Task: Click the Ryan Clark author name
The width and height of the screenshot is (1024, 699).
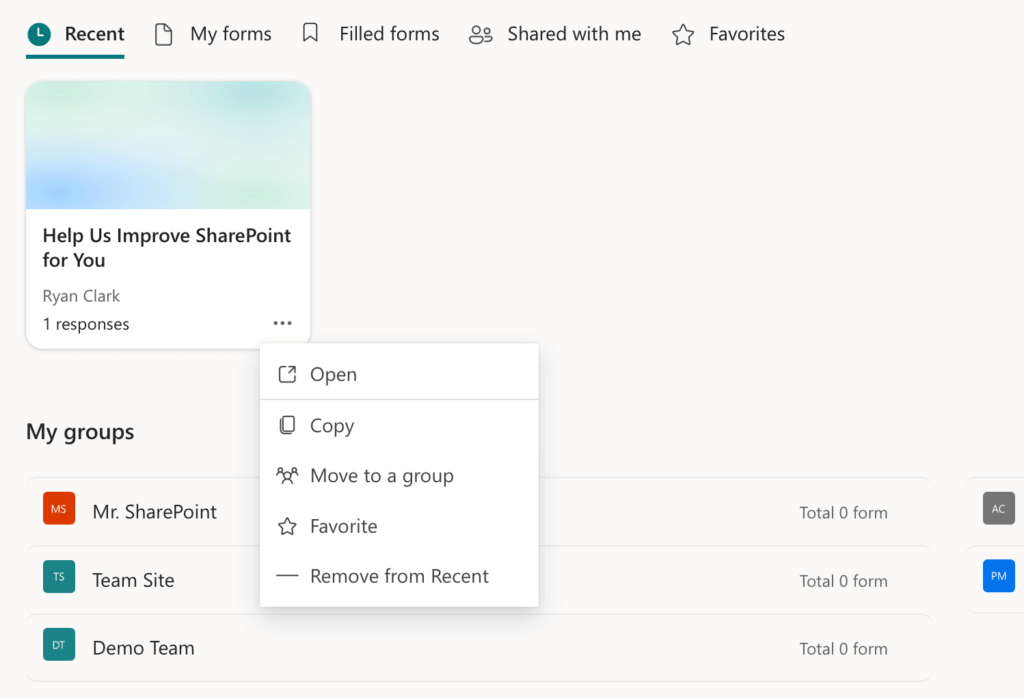Action: [81, 296]
